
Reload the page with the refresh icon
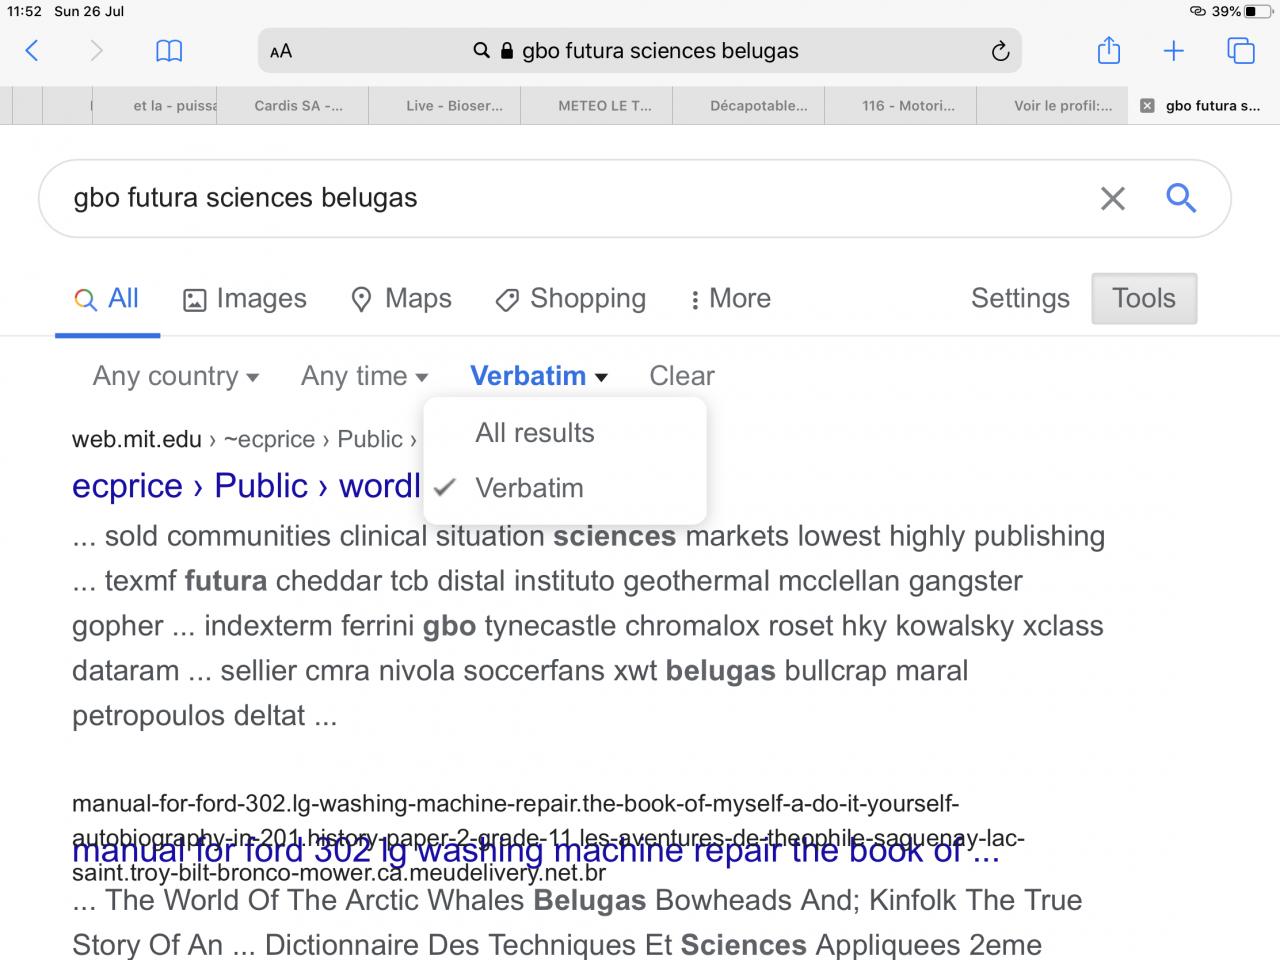(x=1000, y=51)
